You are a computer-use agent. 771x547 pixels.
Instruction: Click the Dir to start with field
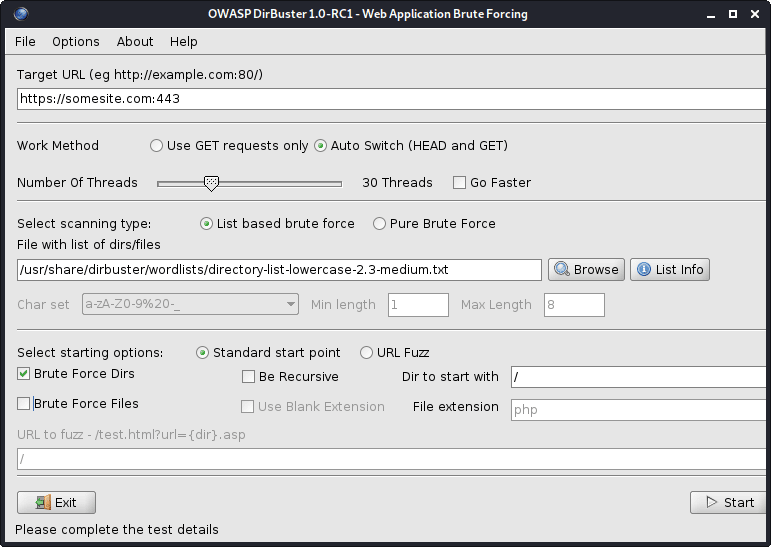pyautogui.click(x=638, y=377)
